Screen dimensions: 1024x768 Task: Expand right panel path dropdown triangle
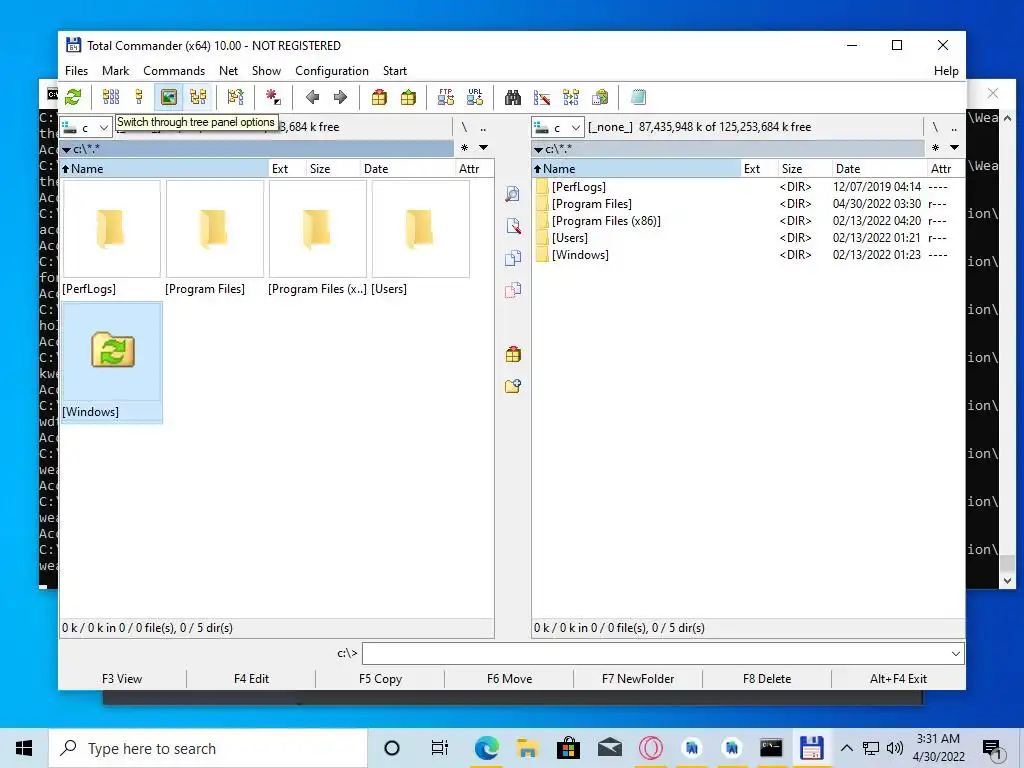[538, 150]
